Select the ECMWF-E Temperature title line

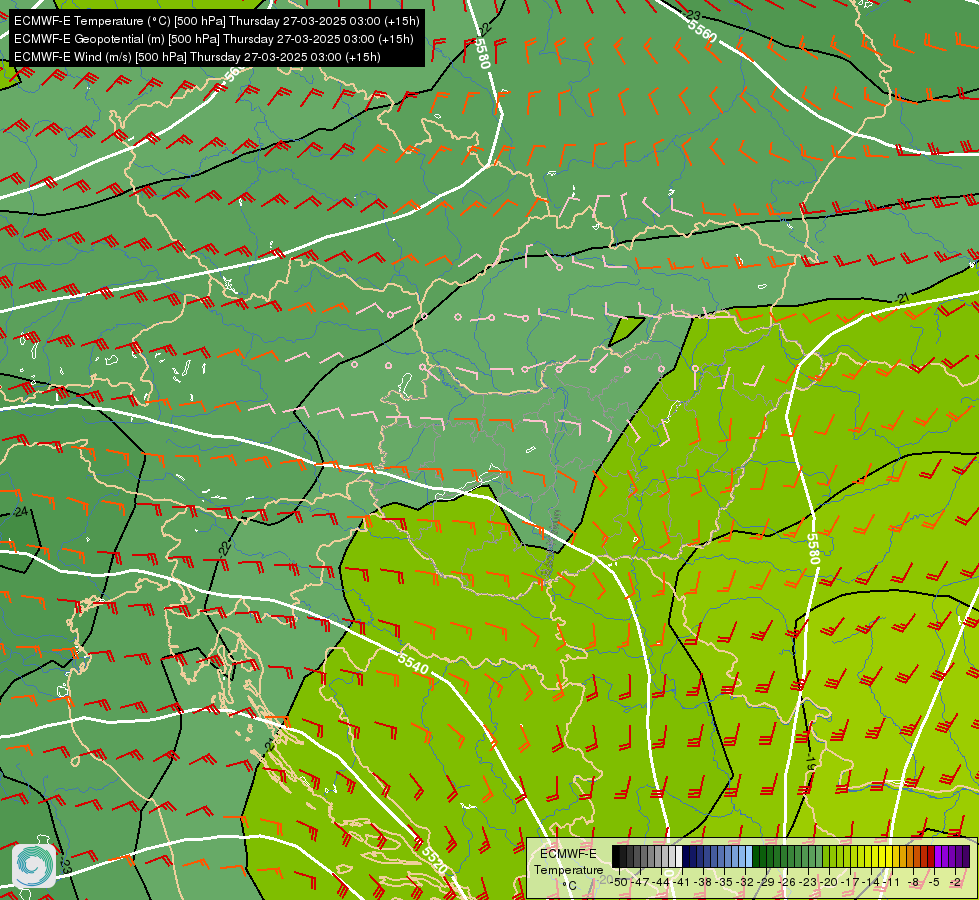[x=216, y=21]
